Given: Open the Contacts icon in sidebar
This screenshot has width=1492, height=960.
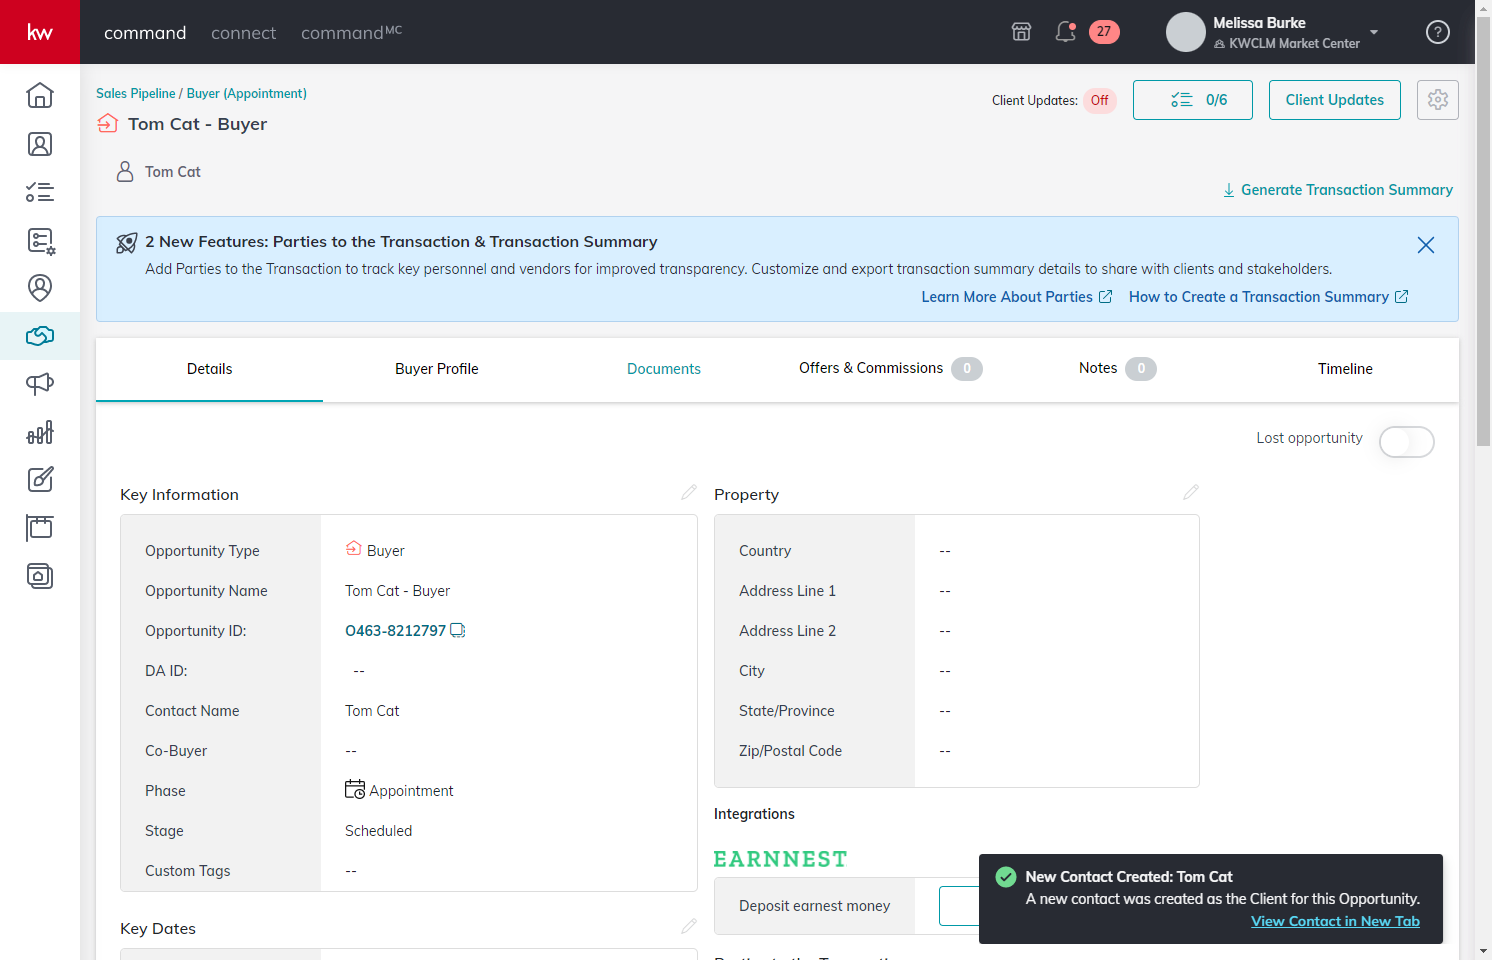Looking at the screenshot, I should coord(40,144).
